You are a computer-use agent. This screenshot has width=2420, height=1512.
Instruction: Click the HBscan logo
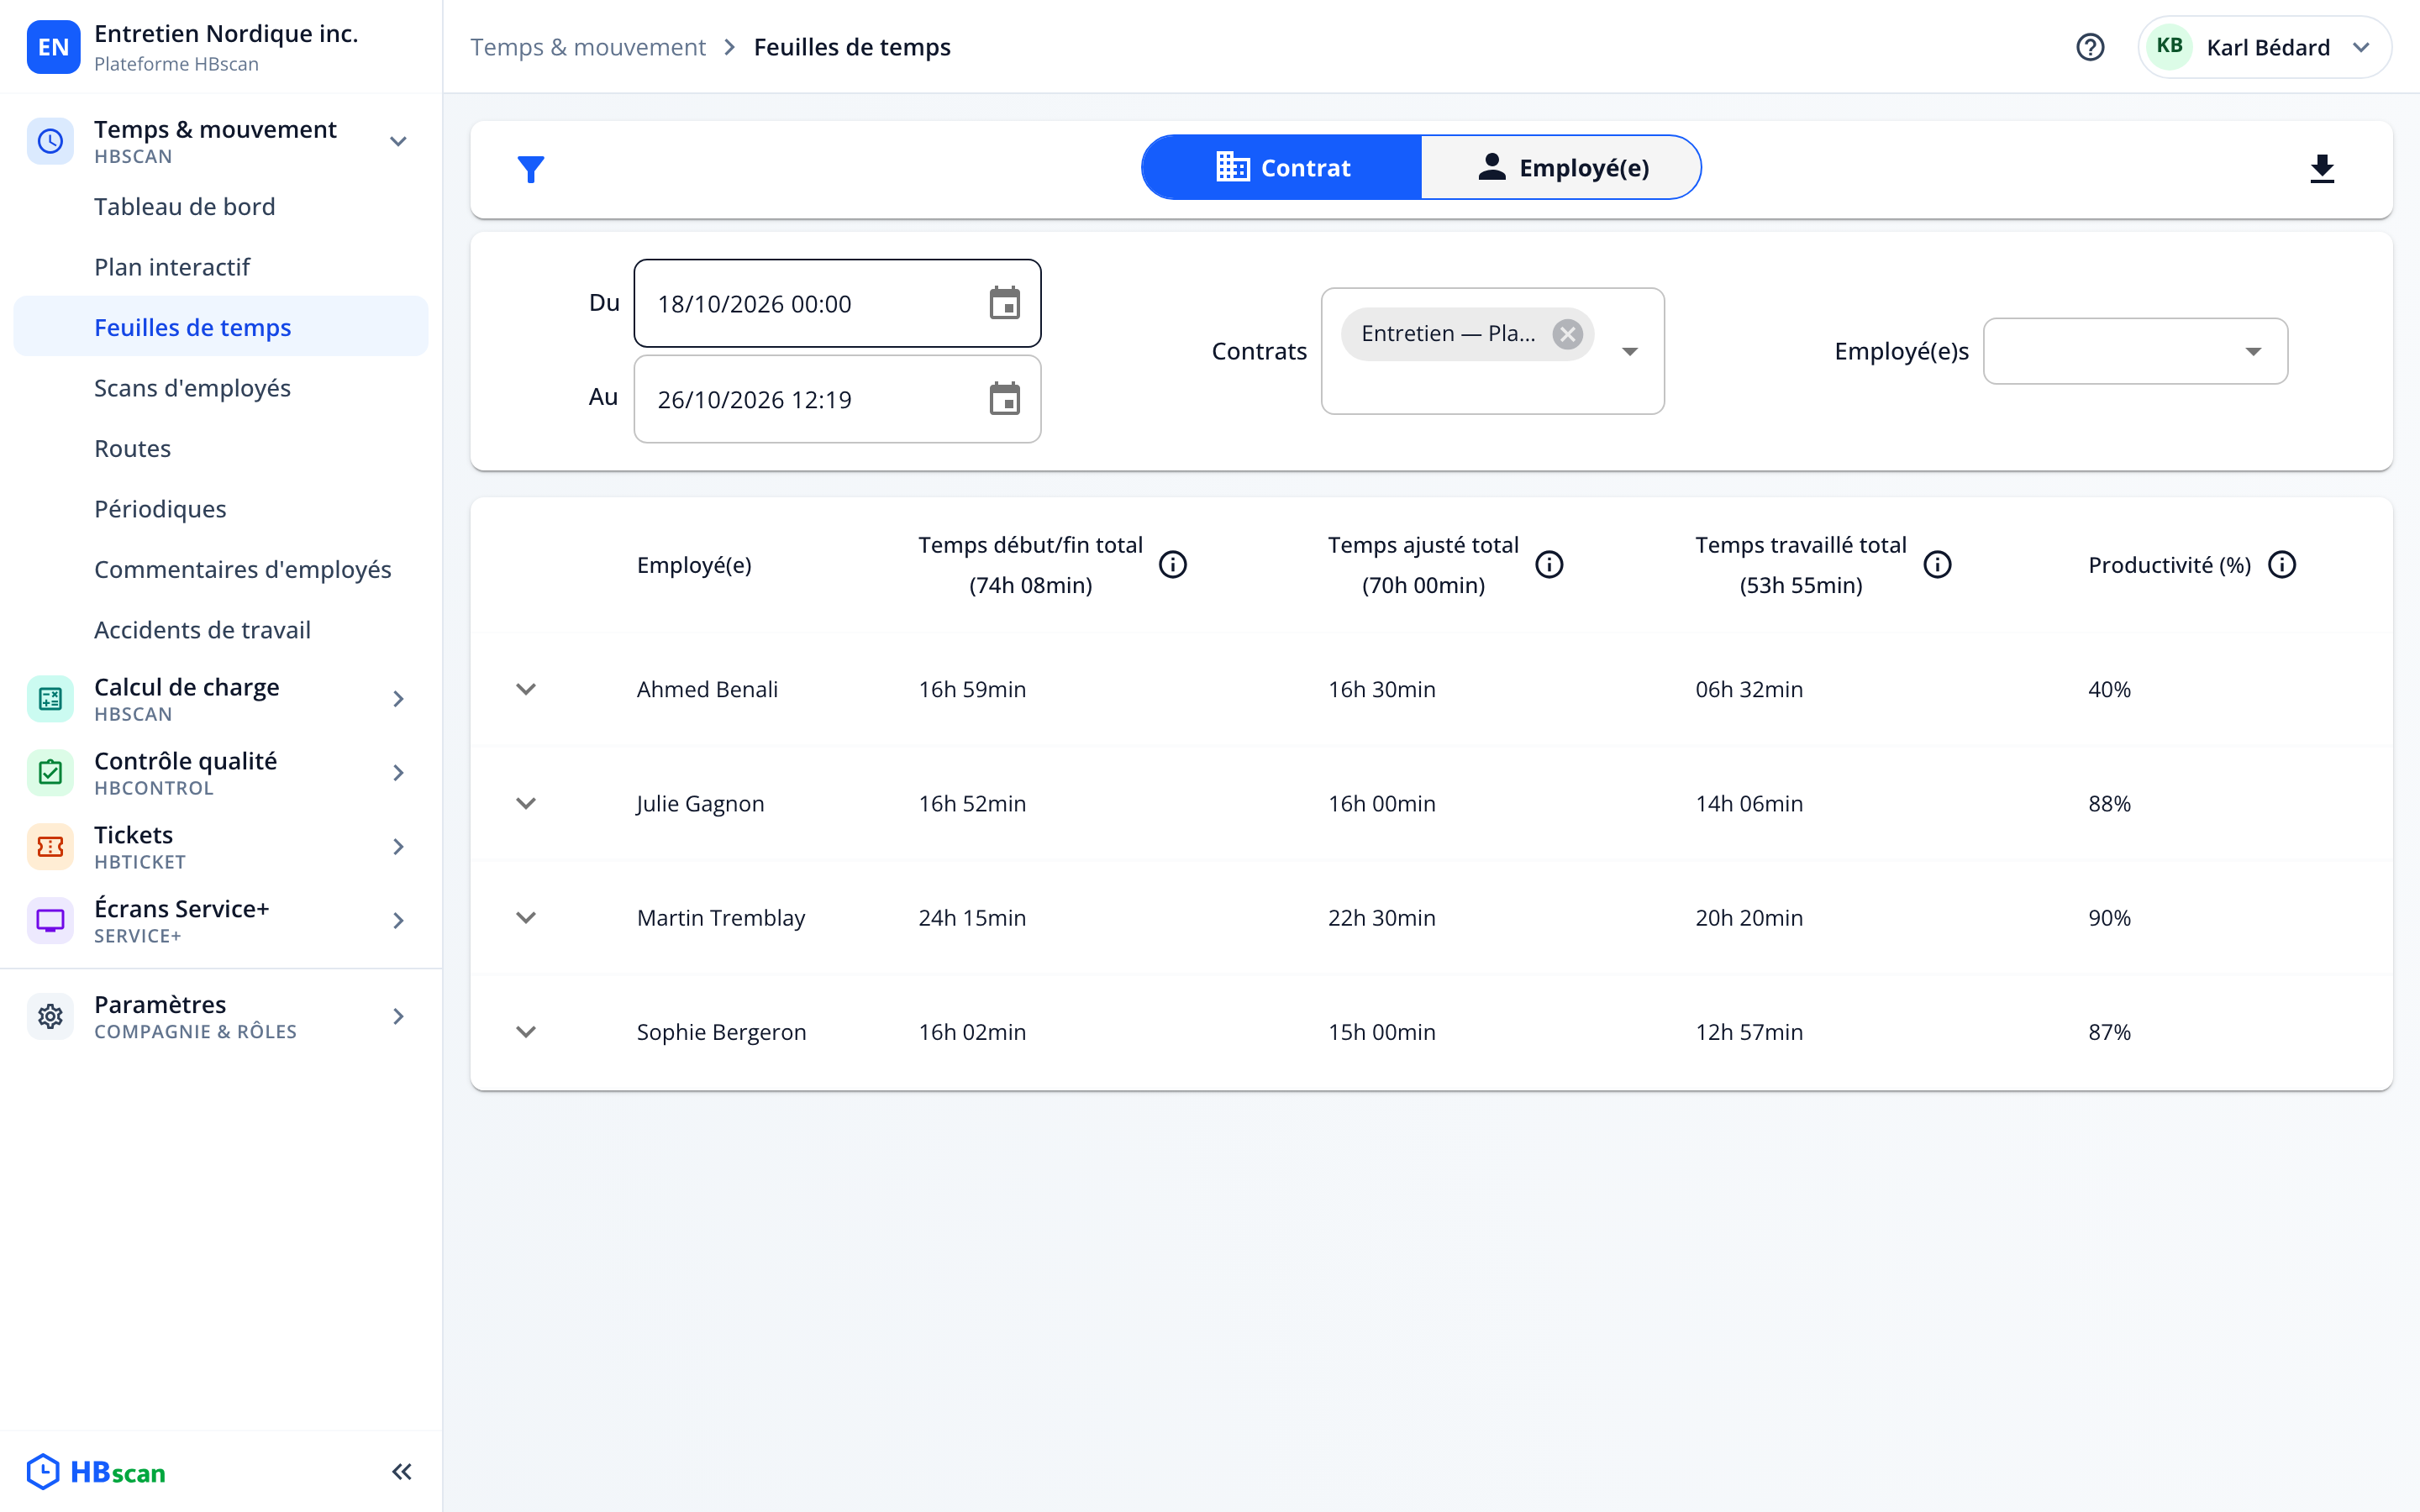point(96,1472)
